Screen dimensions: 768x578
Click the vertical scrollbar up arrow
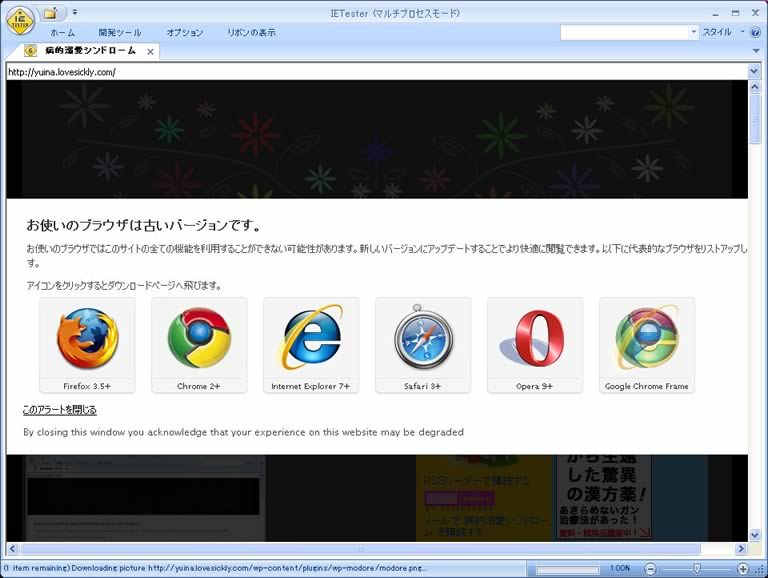(x=755, y=87)
